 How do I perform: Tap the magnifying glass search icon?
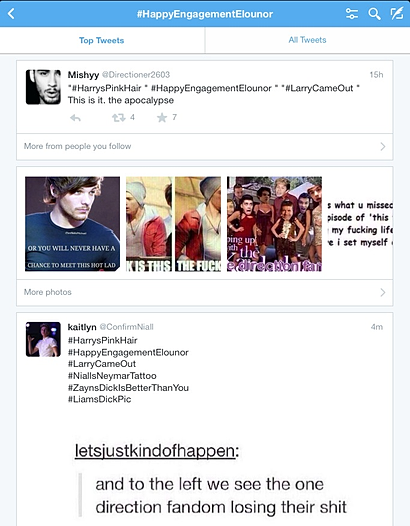point(374,14)
